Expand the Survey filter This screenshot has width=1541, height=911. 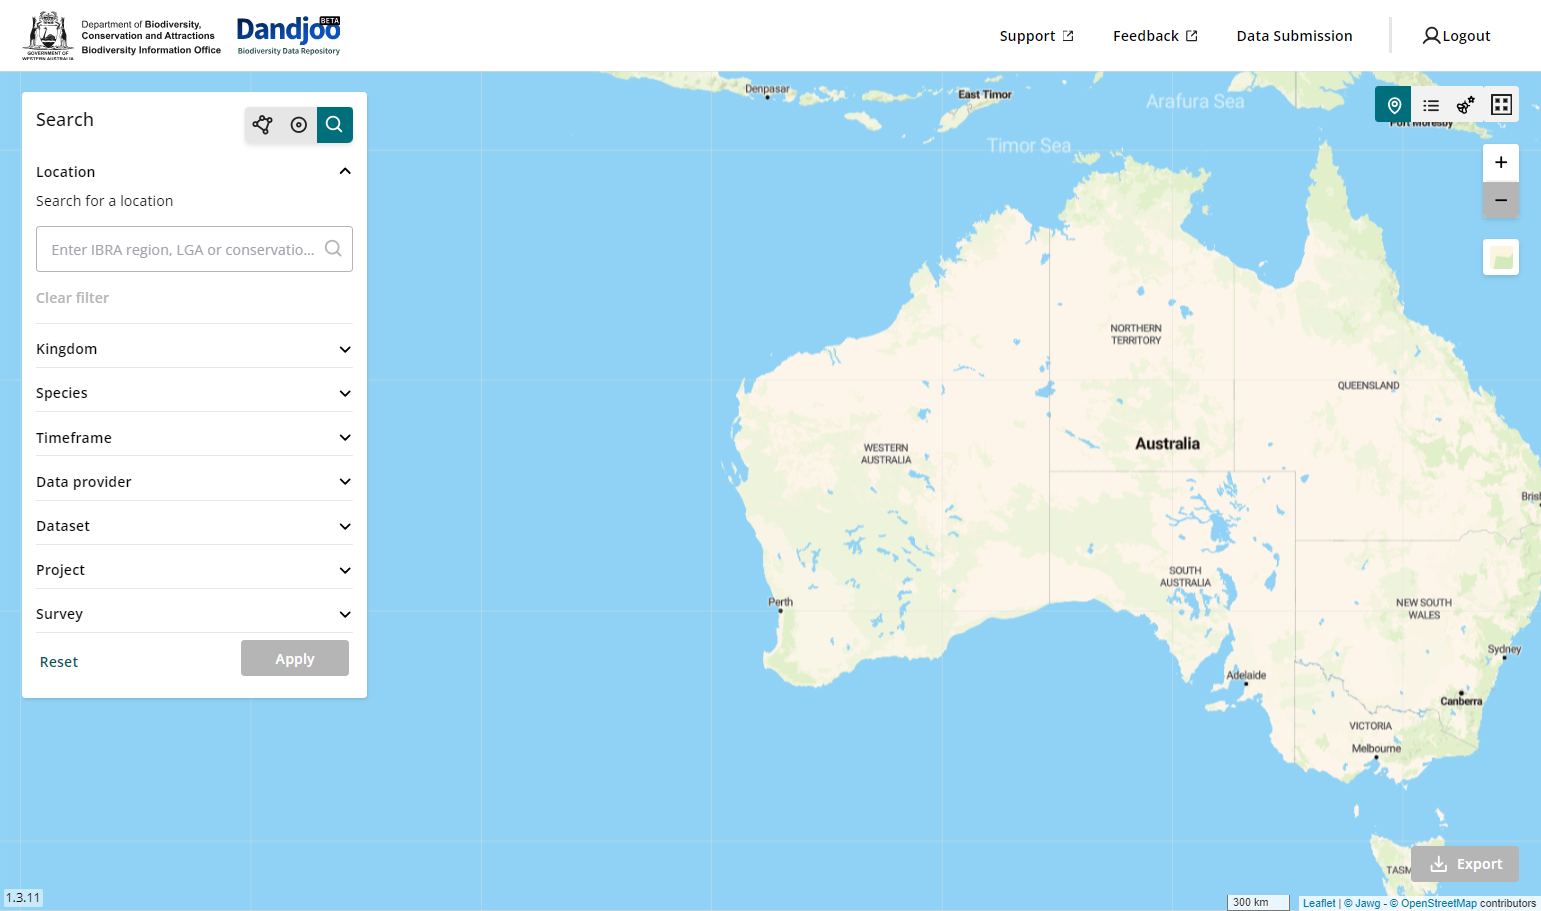(194, 614)
